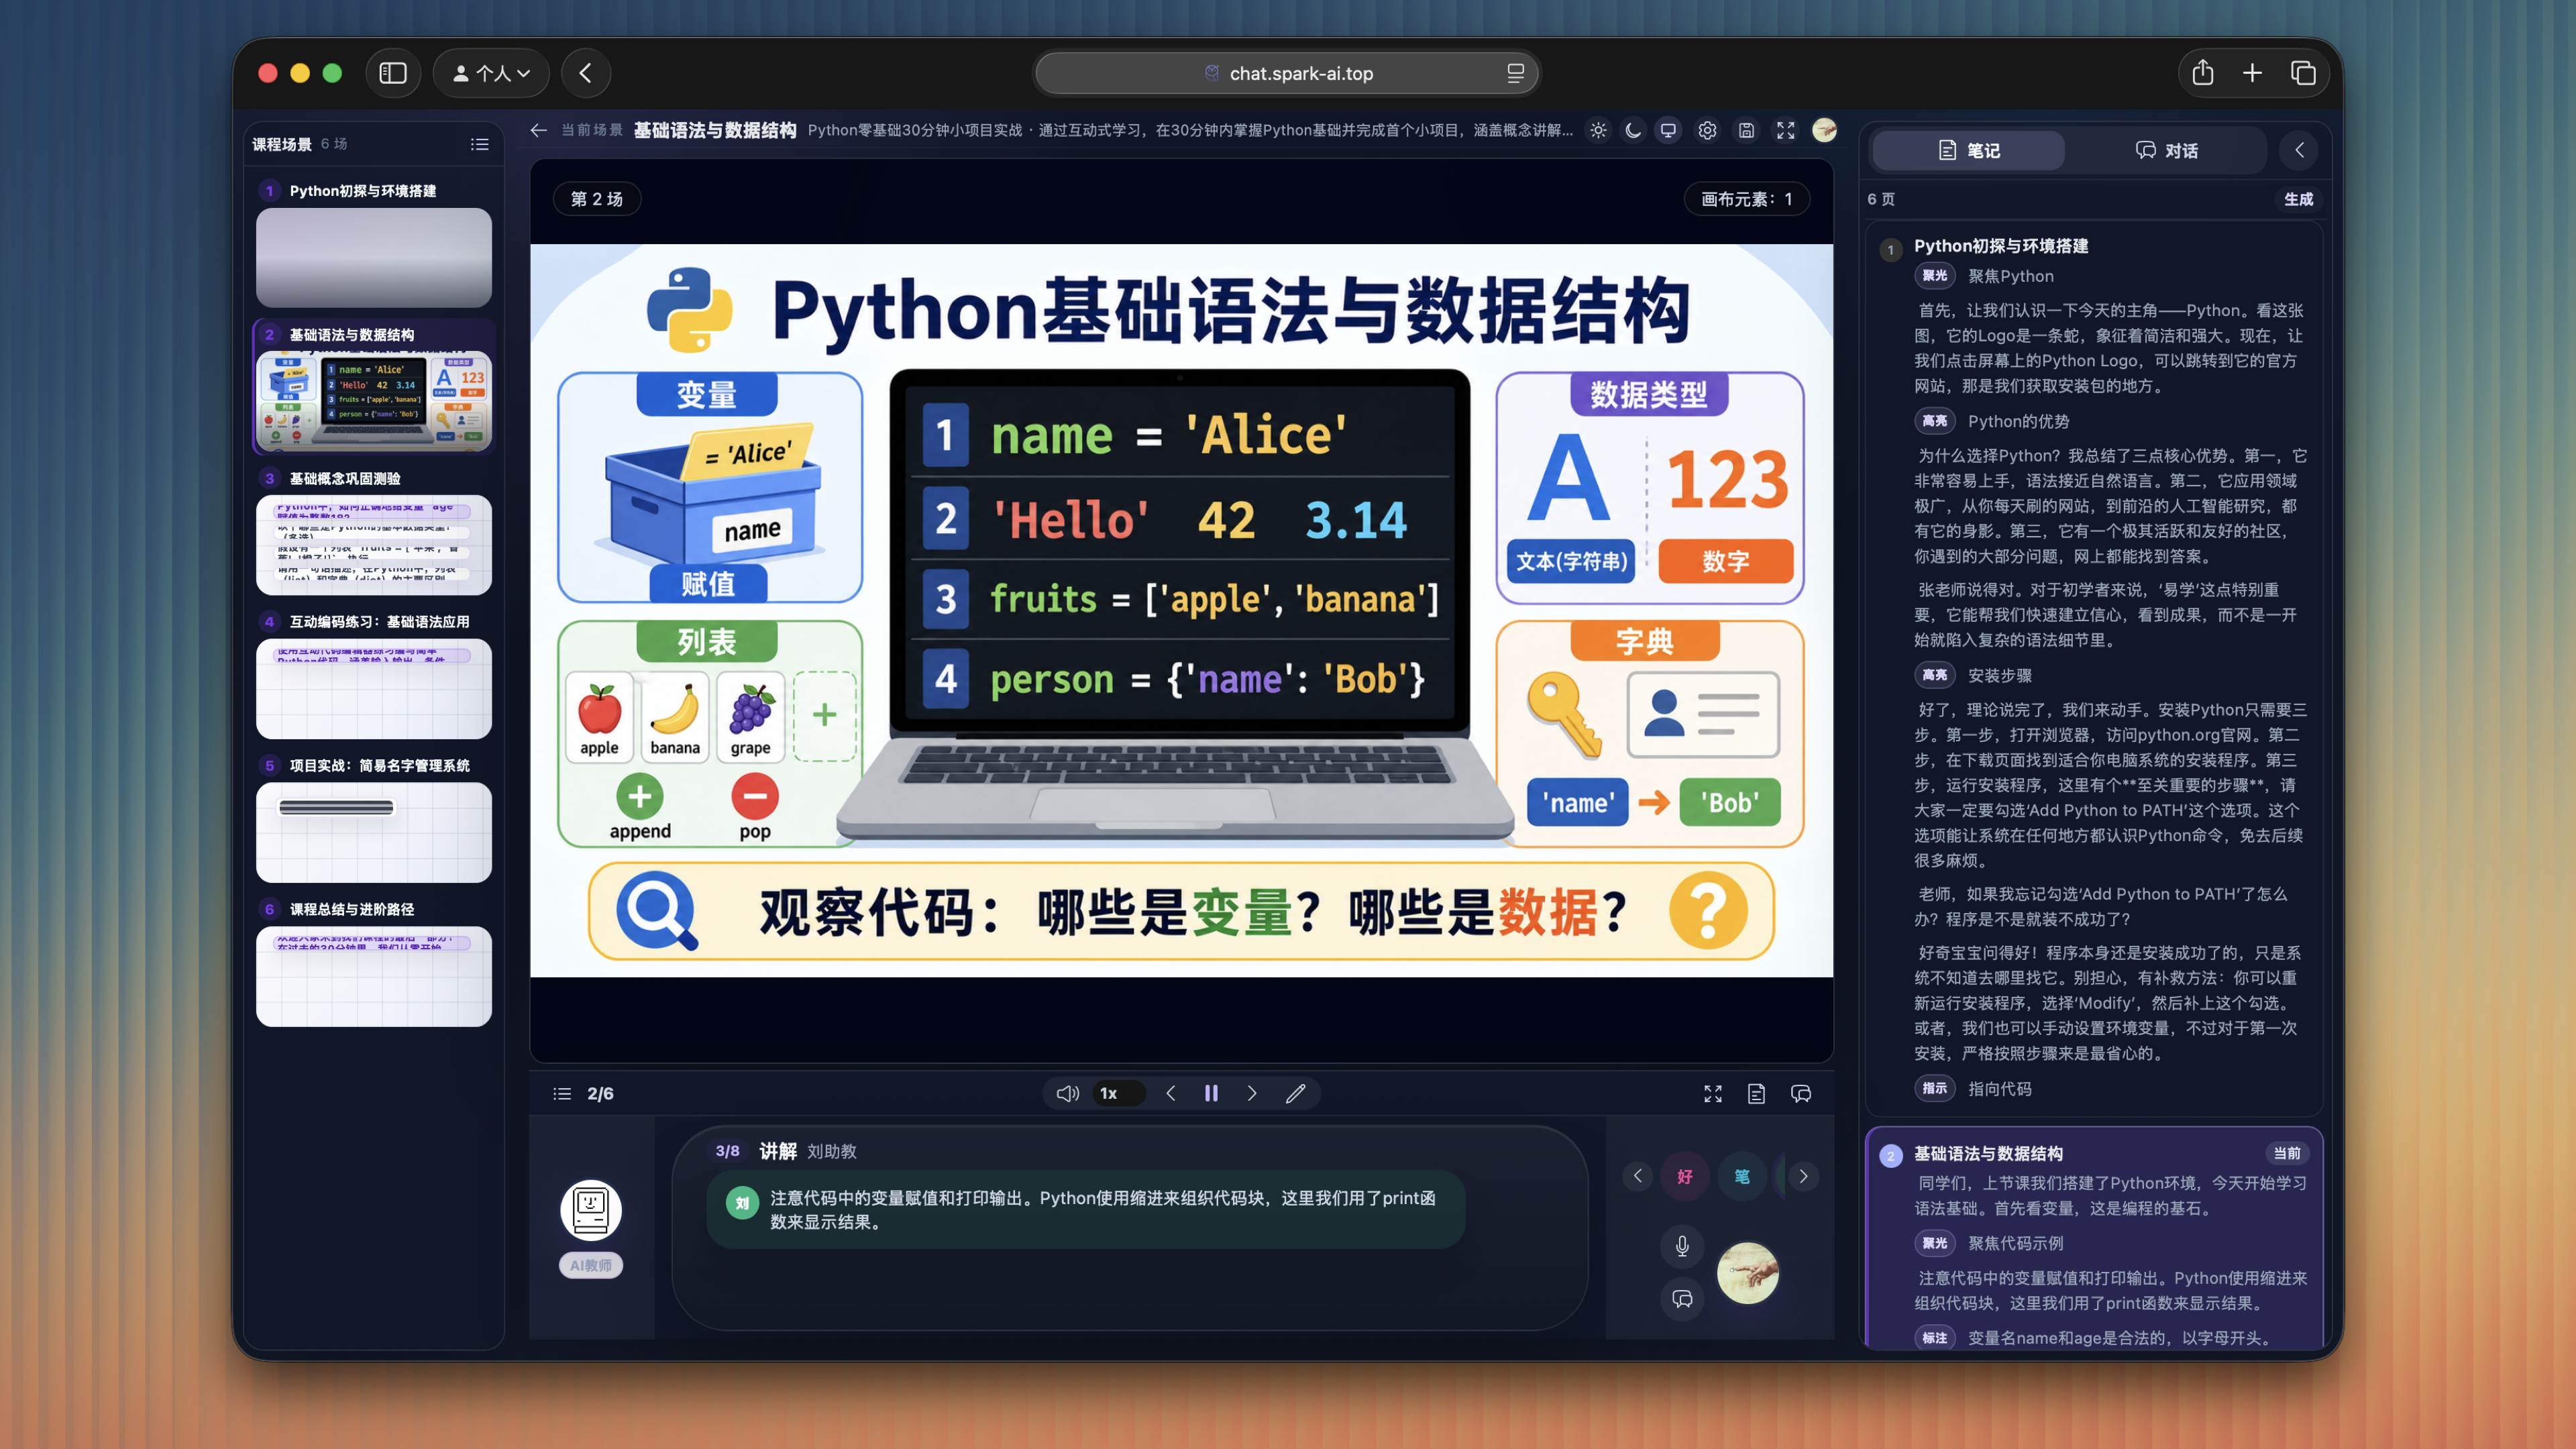Click pop minus icon on slide
Screen dimensions: 2576x1449
(x=755, y=797)
